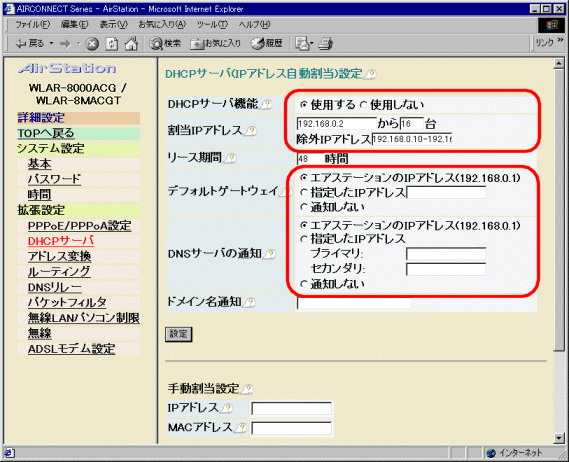The height and width of the screenshot is (462, 569).
Task: Click the Print toolbar icon
Action: [325, 44]
